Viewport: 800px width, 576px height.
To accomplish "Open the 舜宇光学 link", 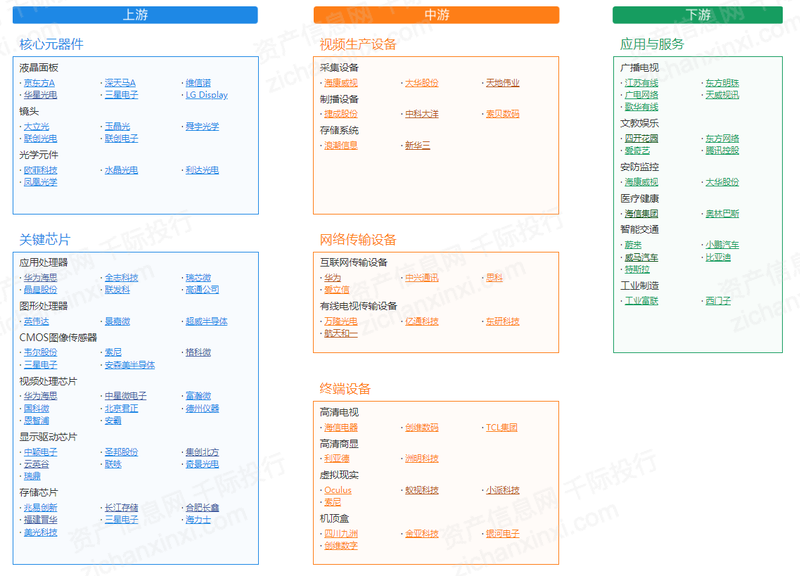I will tap(202, 127).
